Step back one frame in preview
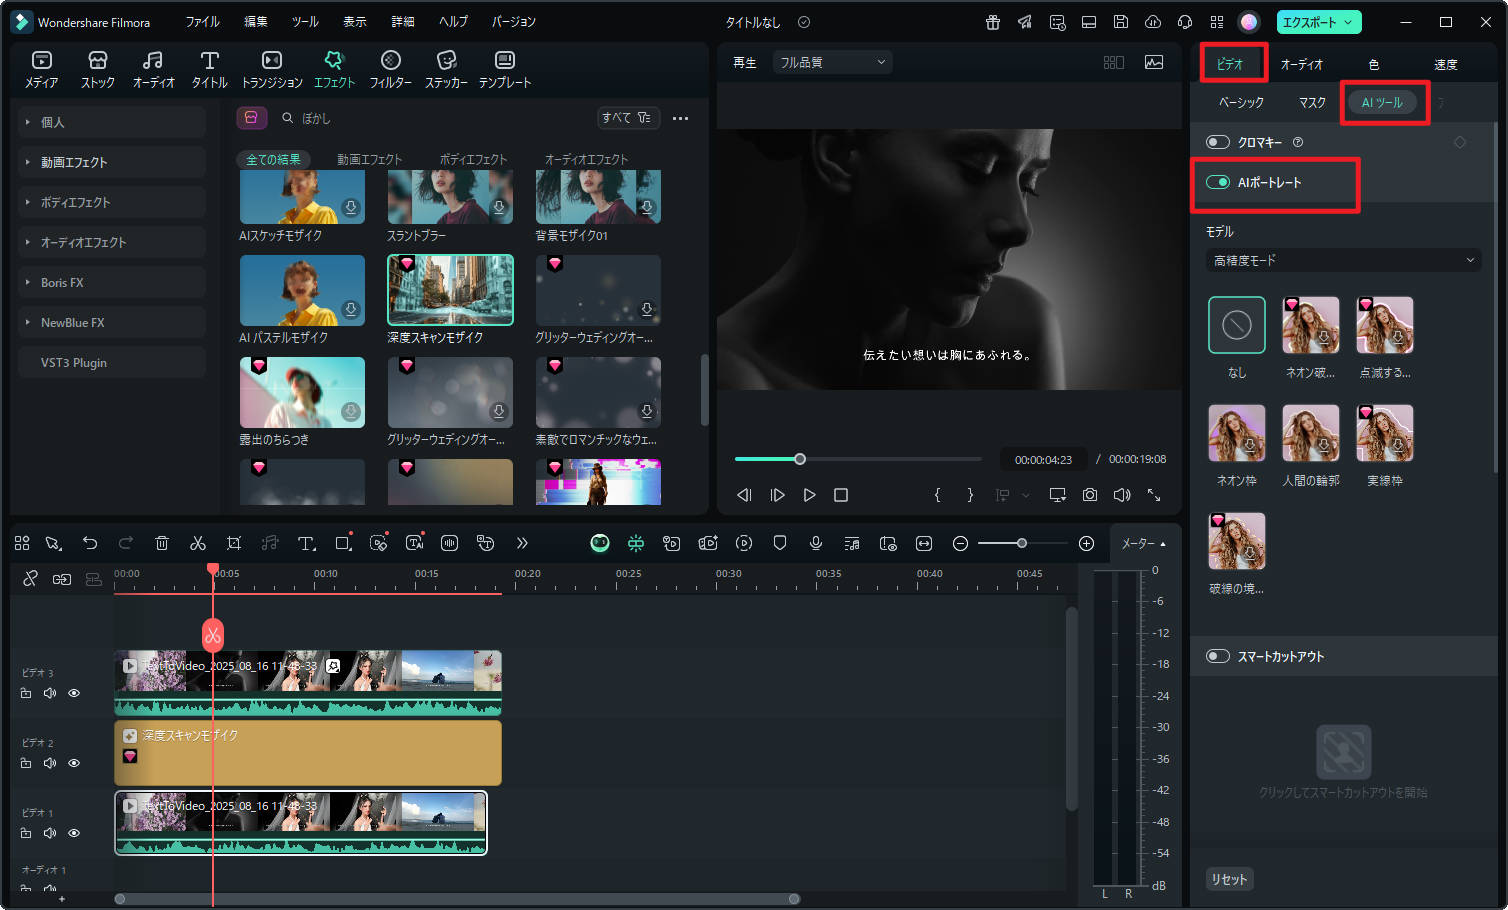The image size is (1508, 910). pos(744,495)
